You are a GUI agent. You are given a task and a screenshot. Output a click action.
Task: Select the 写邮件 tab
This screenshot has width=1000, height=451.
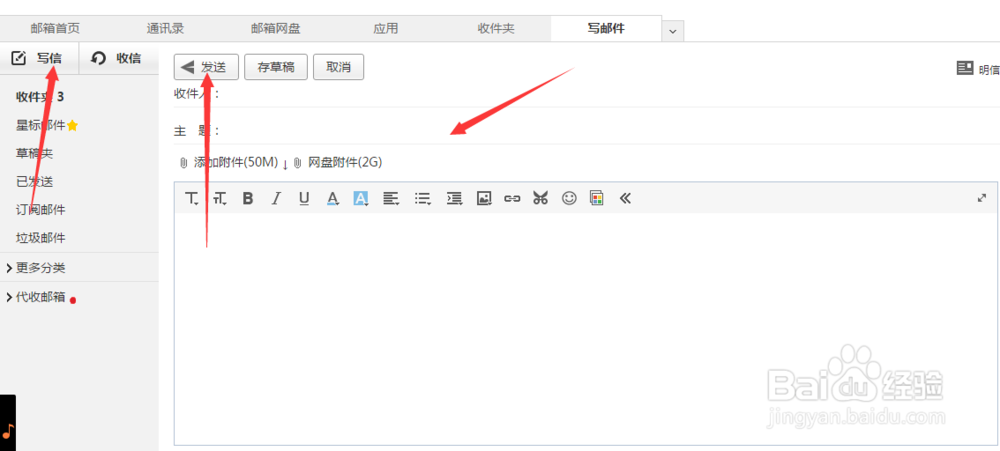[x=606, y=28]
